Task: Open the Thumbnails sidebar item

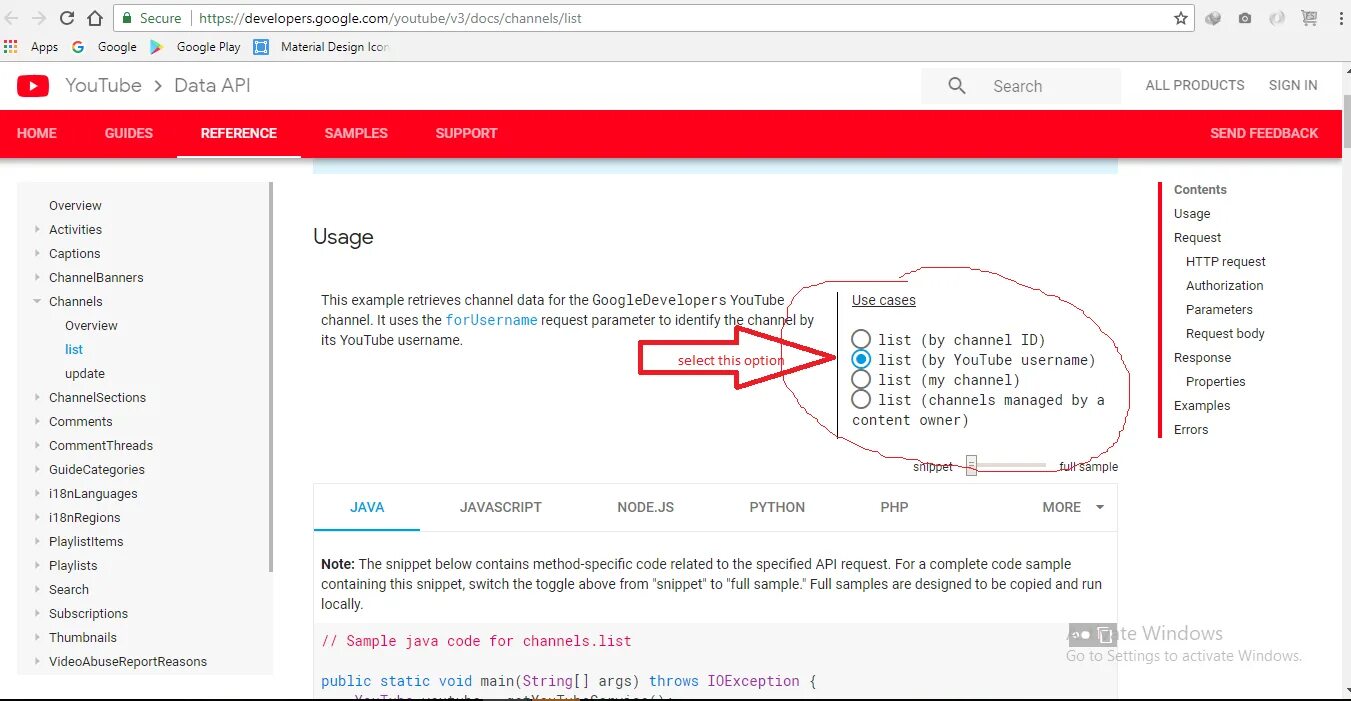Action: 83,637
